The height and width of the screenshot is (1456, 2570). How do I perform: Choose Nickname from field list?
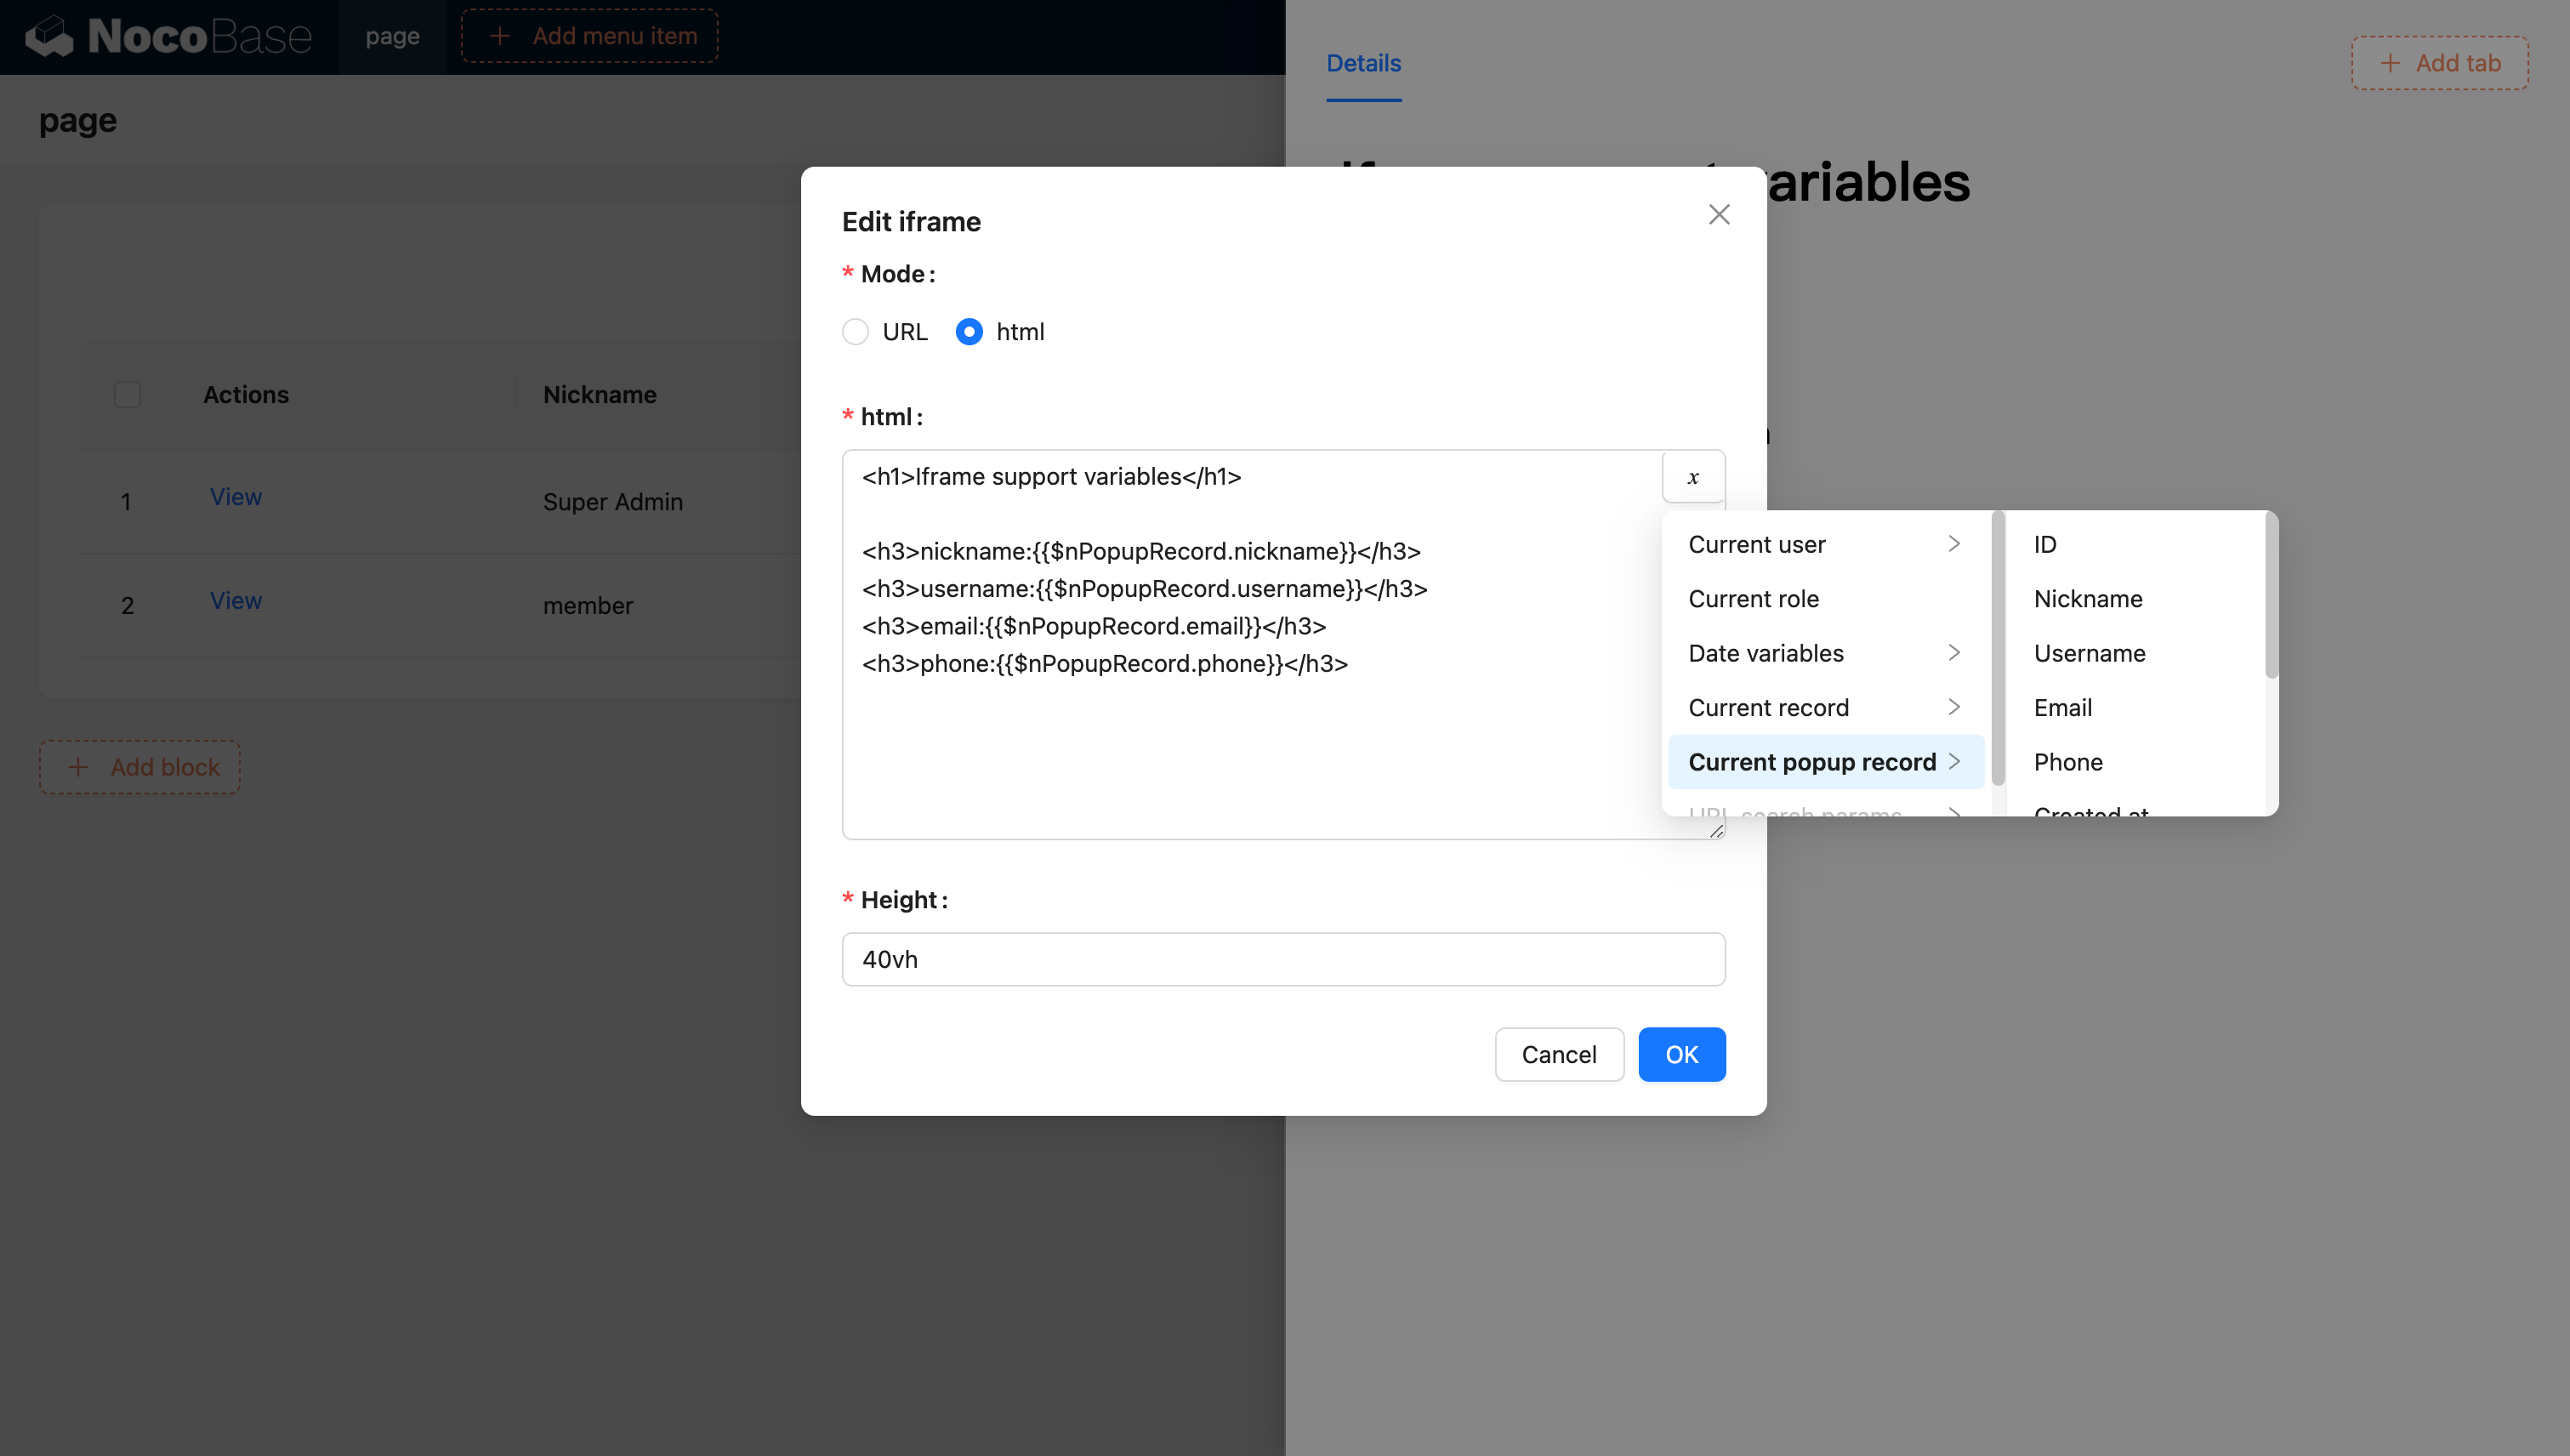2088,598
